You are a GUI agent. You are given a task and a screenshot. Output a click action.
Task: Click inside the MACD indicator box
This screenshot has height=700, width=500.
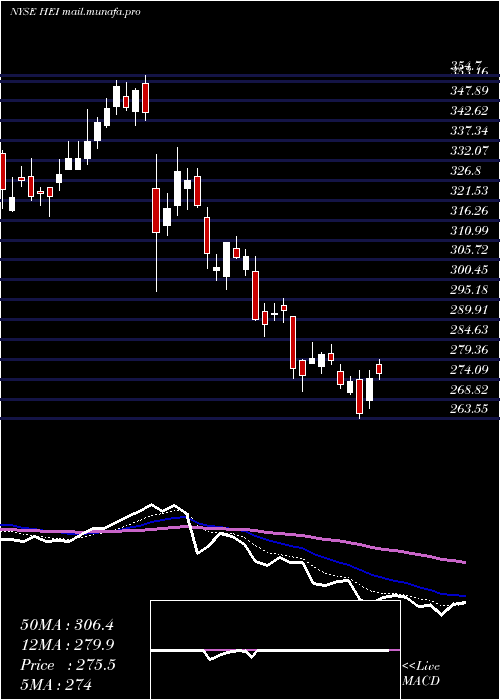click(x=275, y=650)
